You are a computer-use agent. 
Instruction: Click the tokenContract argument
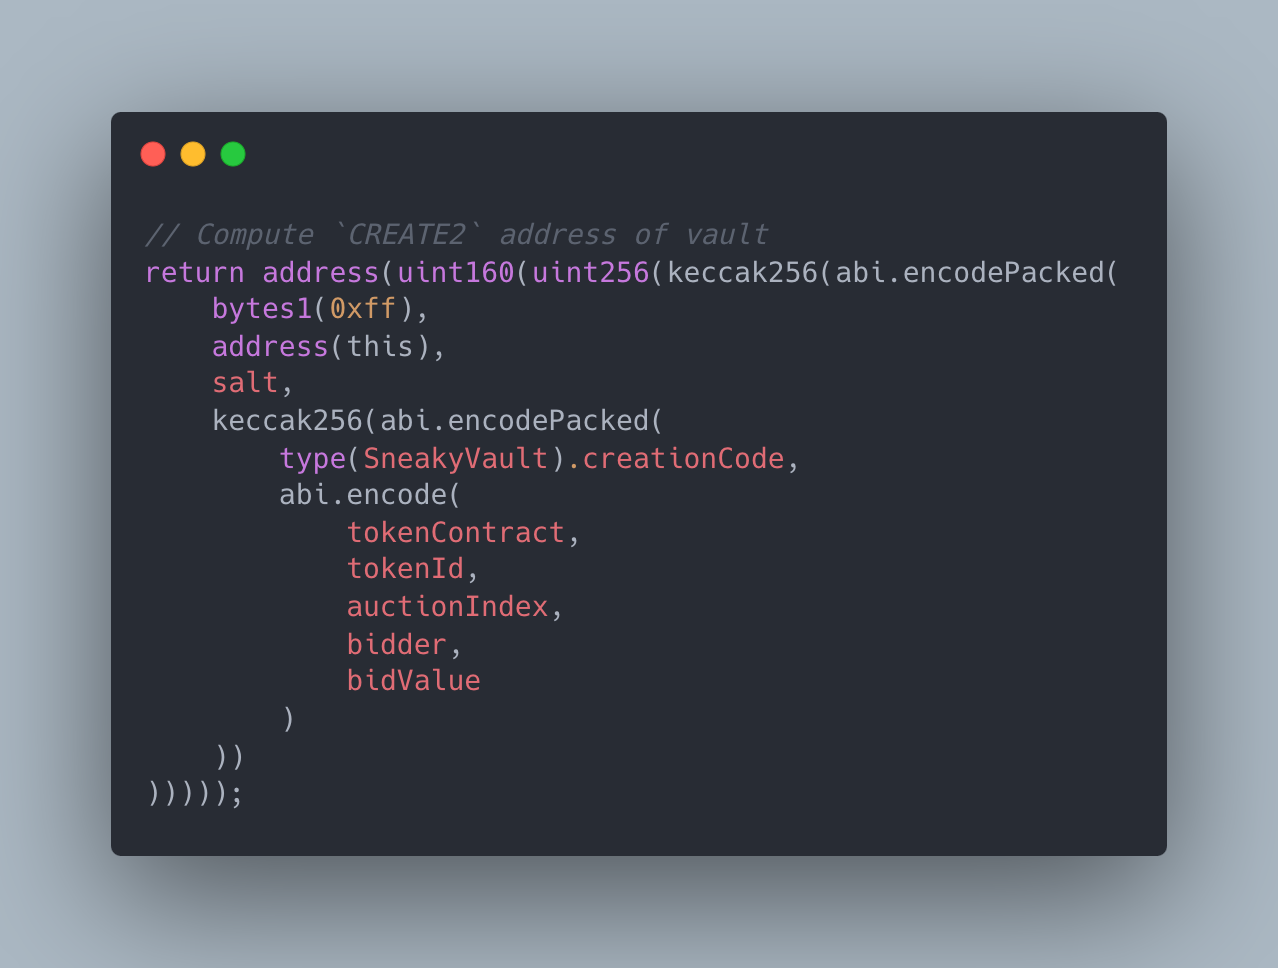coord(456,532)
